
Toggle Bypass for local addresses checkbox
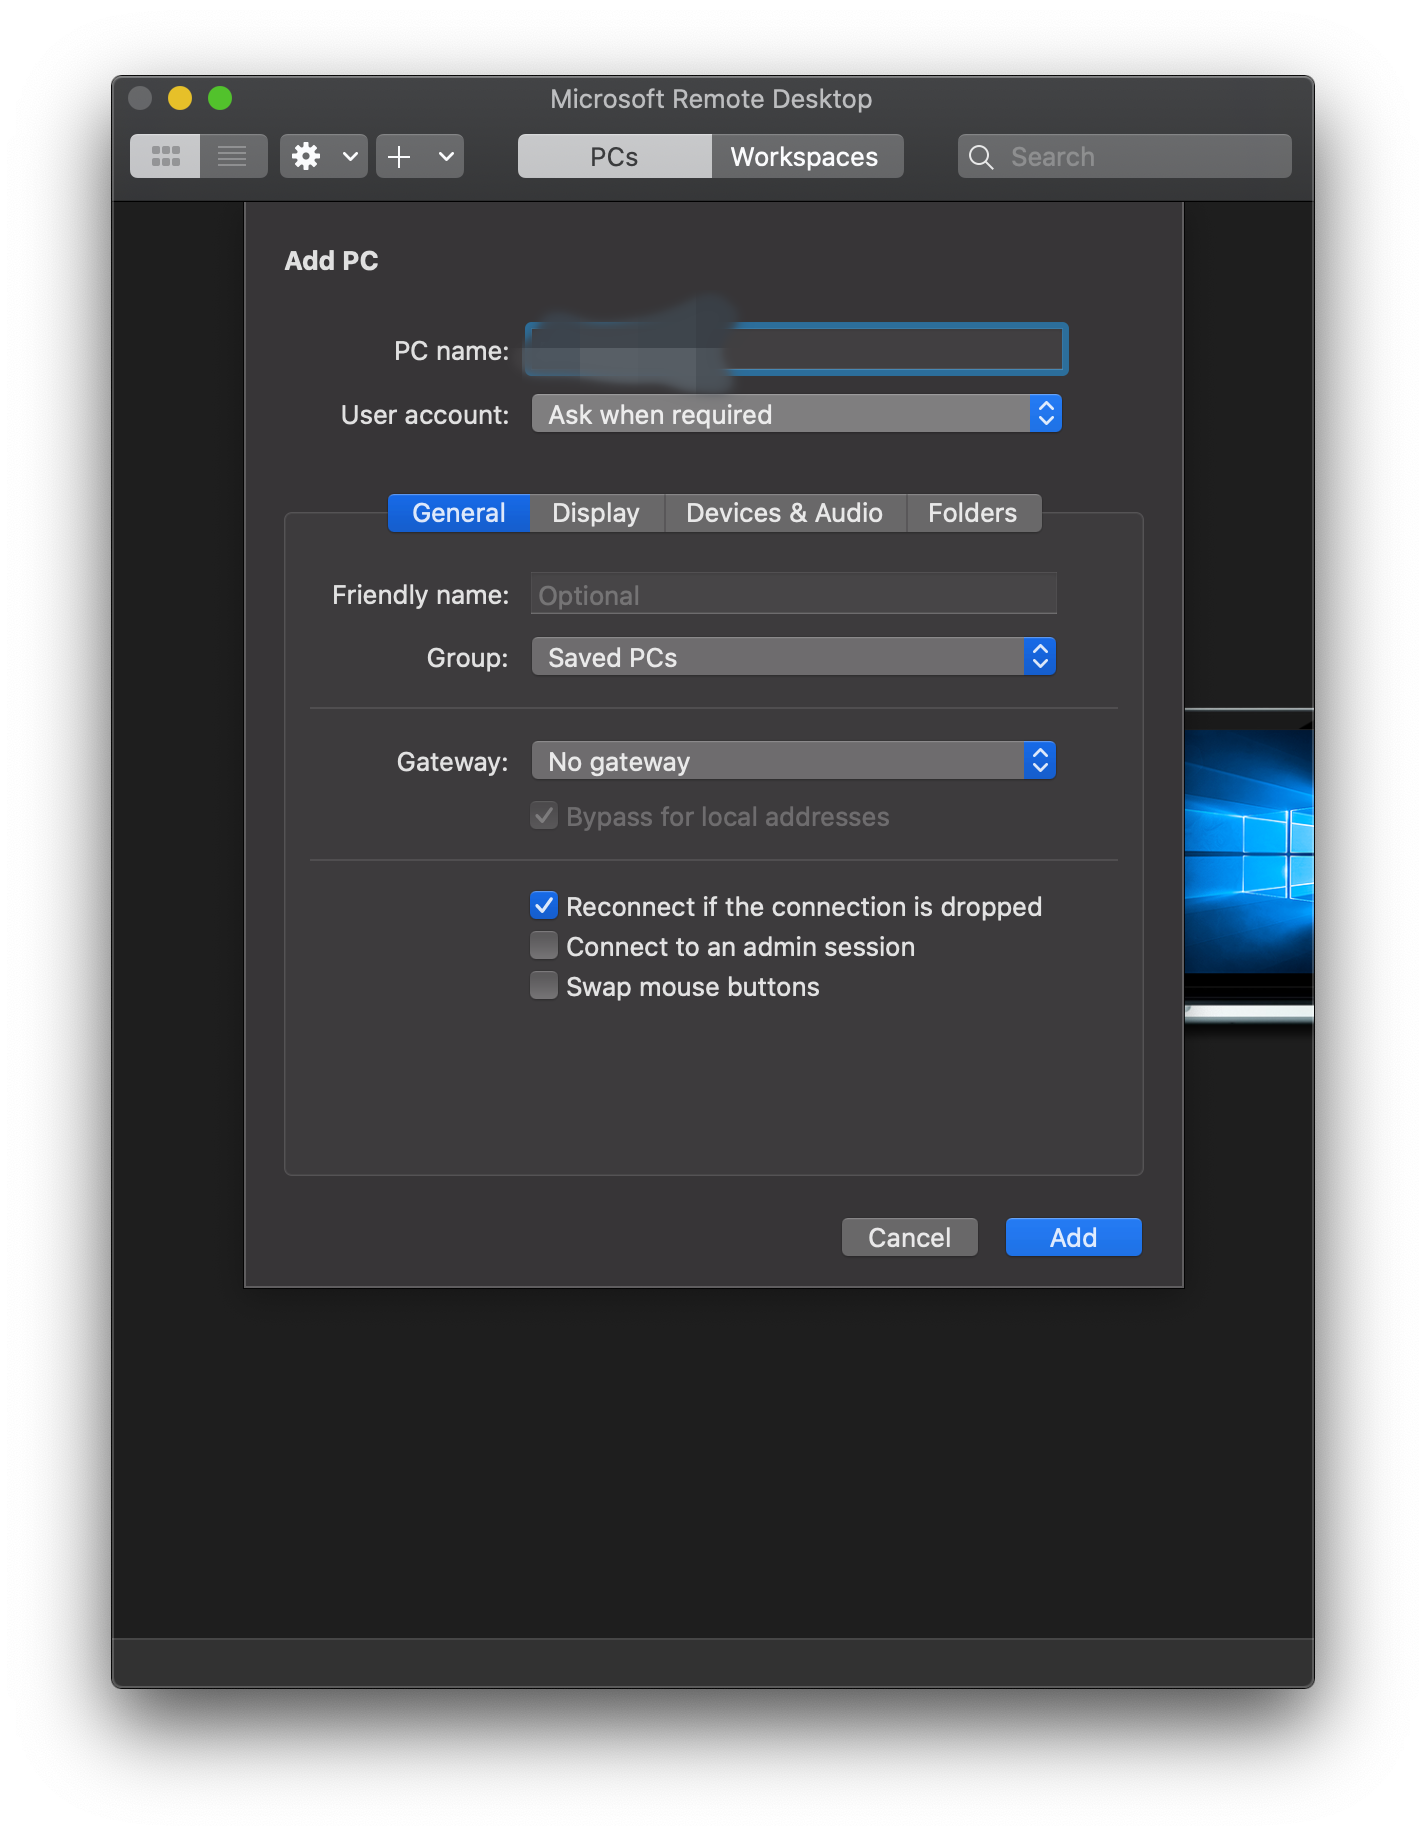pos(544,816)
